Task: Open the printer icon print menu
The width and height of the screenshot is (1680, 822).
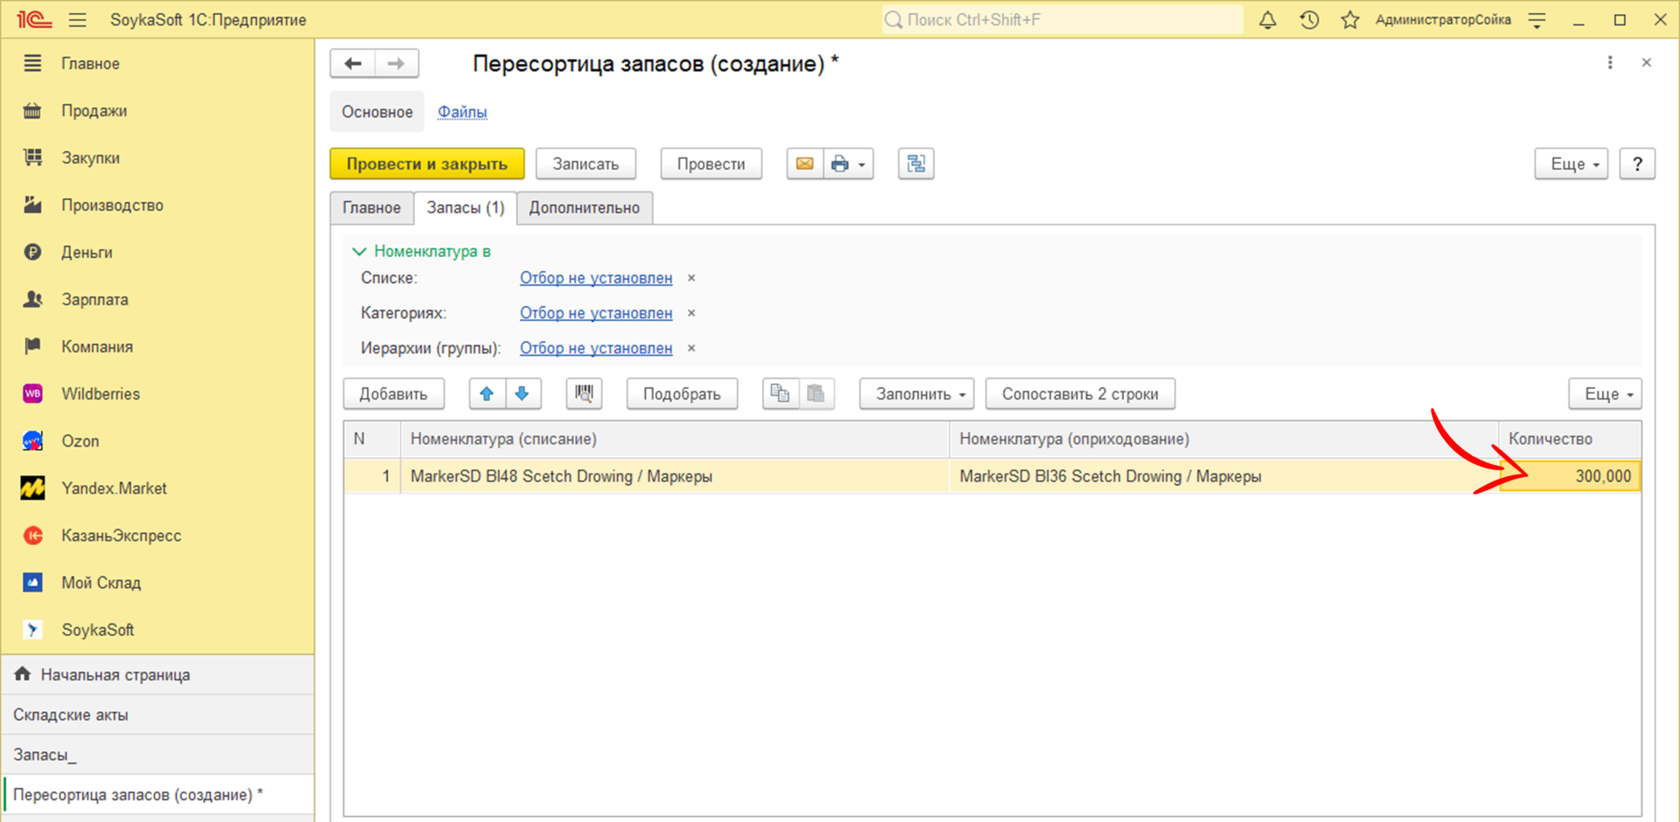Action: [848, 164]
